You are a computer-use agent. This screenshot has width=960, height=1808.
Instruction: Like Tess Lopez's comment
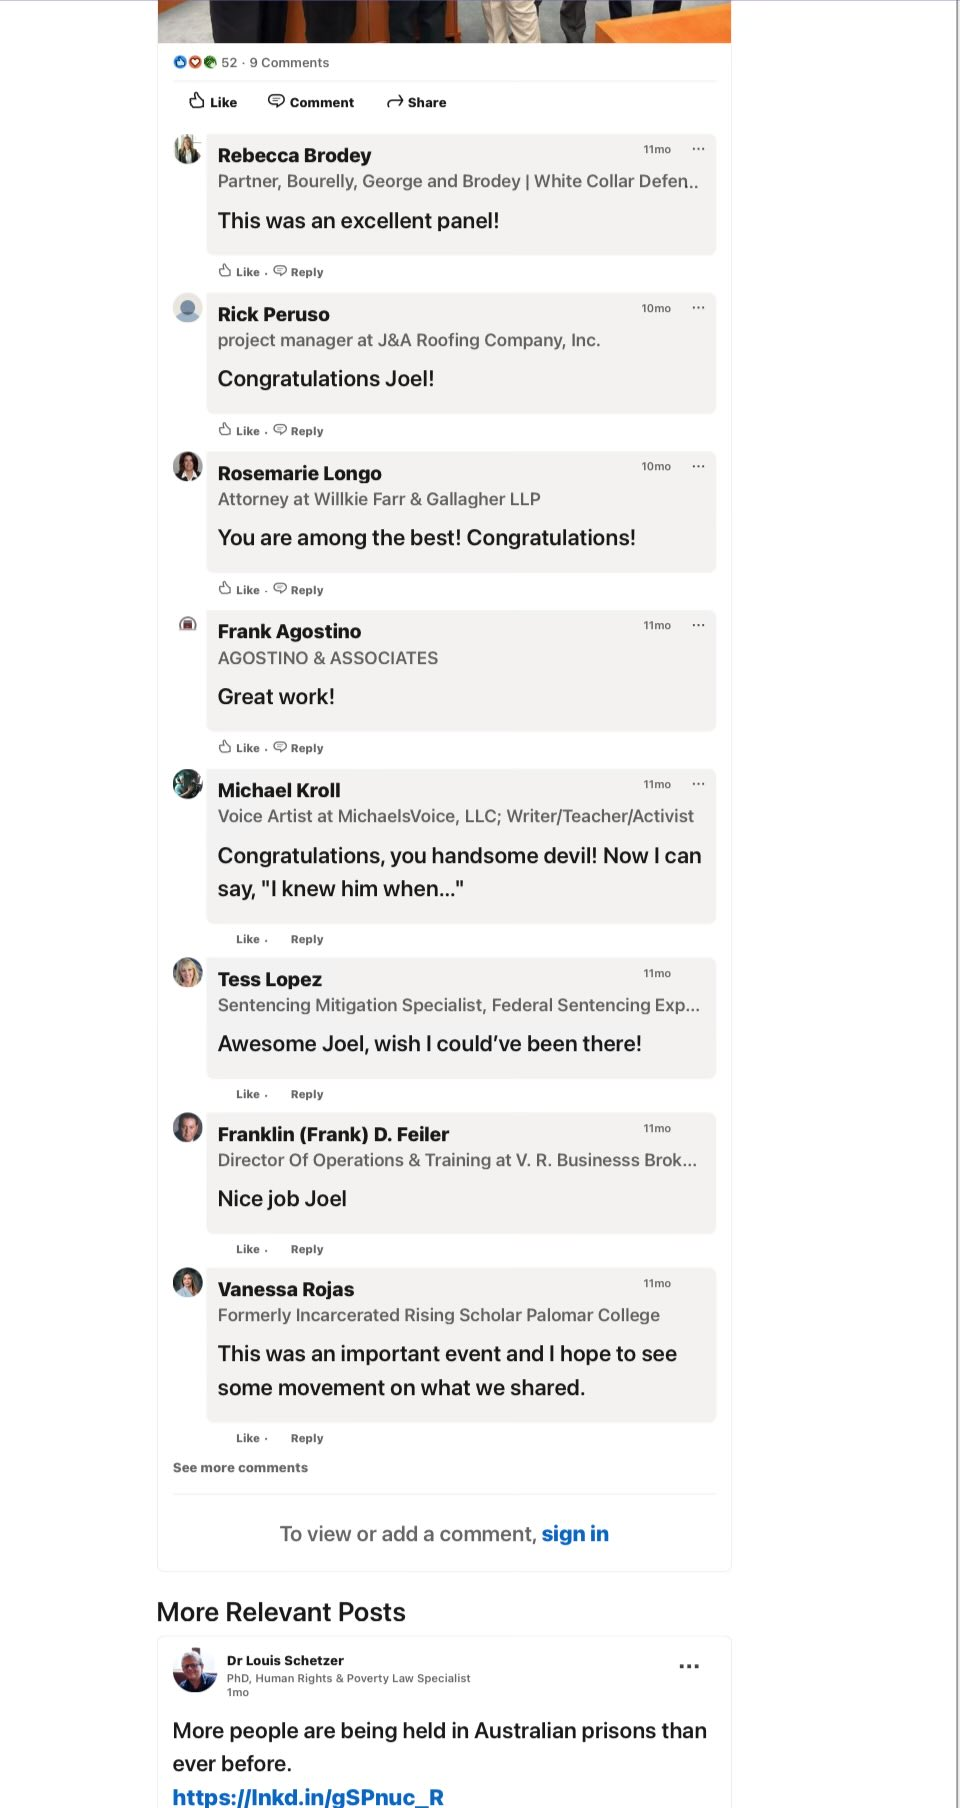point(248,1094)
